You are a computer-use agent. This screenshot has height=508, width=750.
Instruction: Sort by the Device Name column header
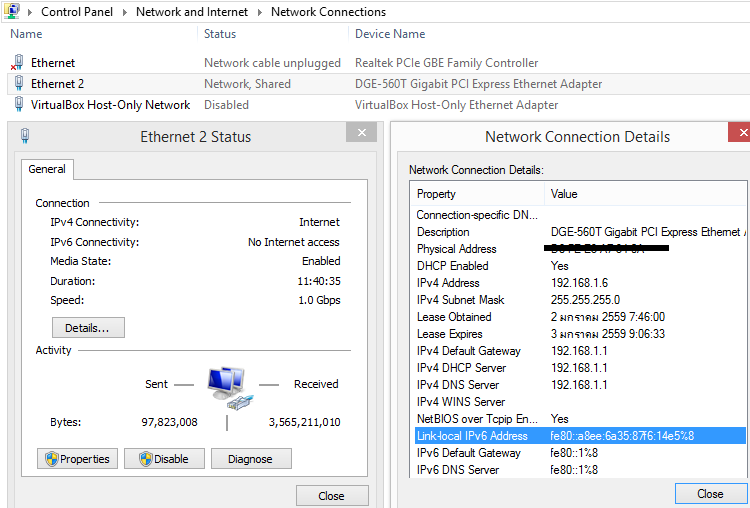tap(390, 34)
